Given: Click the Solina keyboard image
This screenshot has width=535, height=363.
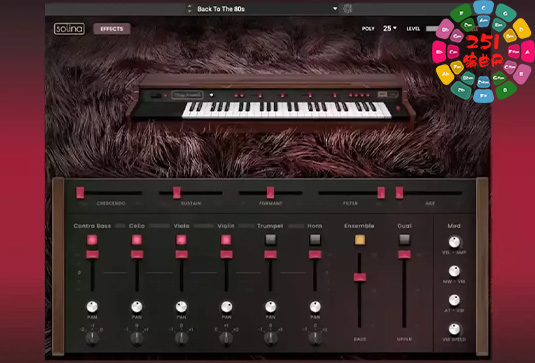Looking at the screenshot, I should [270, 101].
